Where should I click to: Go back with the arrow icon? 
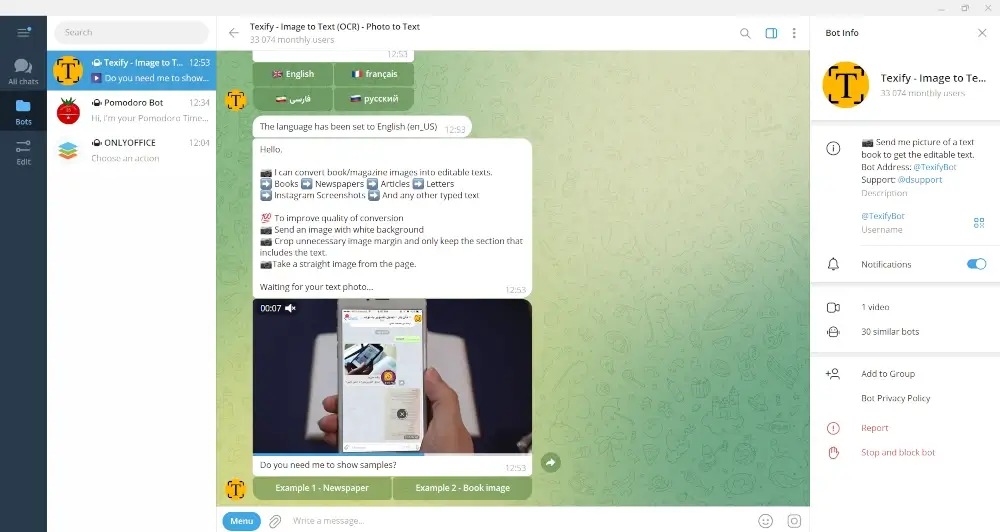point(234,33)
